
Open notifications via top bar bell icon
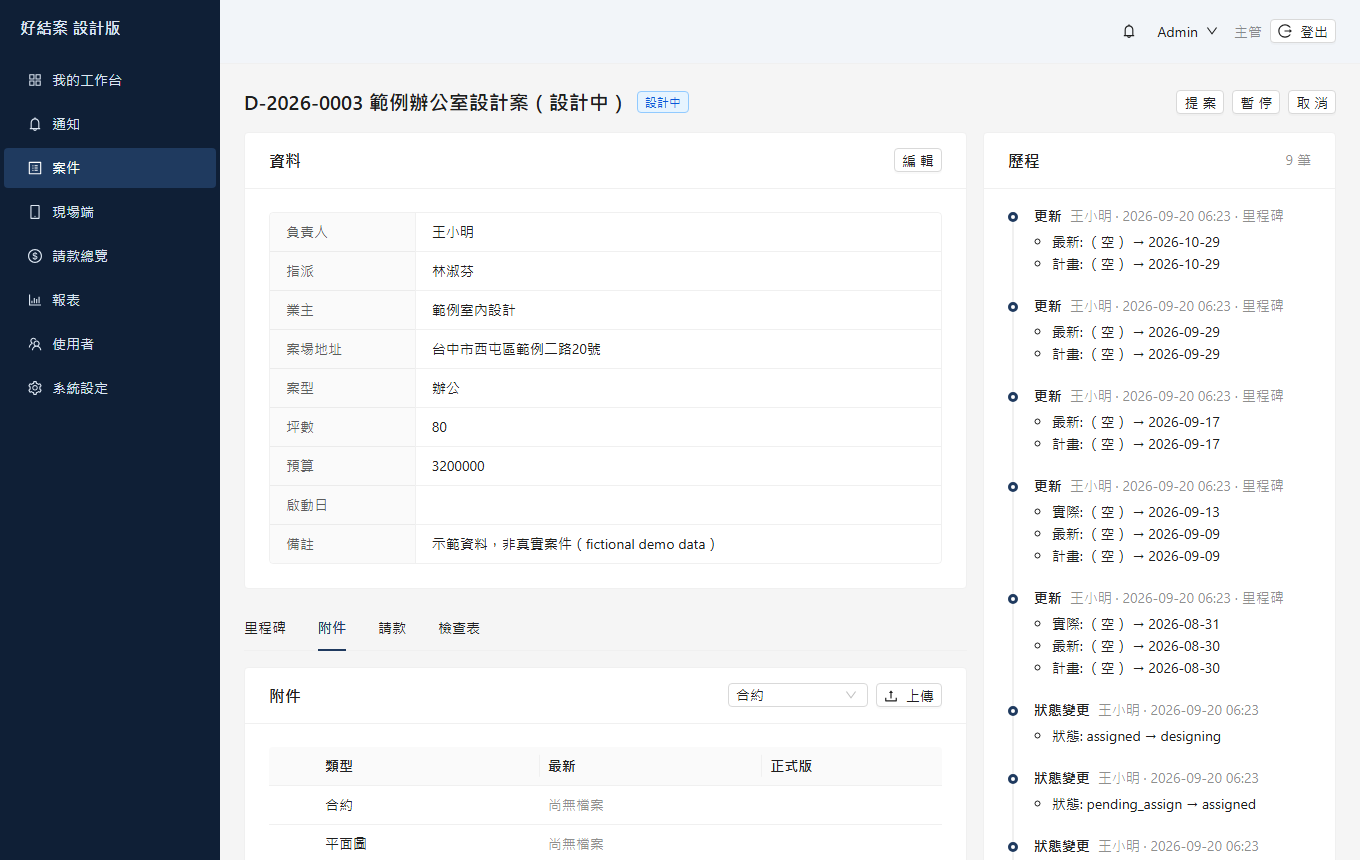click(1129, 32)
